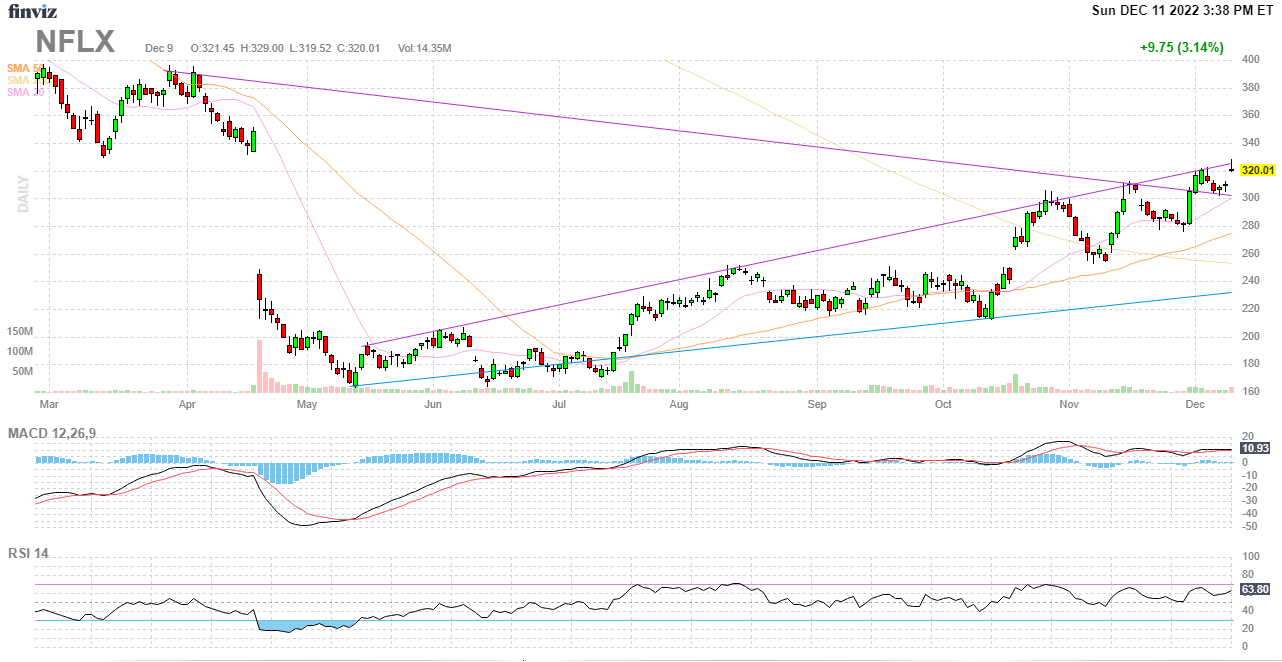Click the tall red April volume bar
The image size is (1282, 662).
[x=259, y=365]
